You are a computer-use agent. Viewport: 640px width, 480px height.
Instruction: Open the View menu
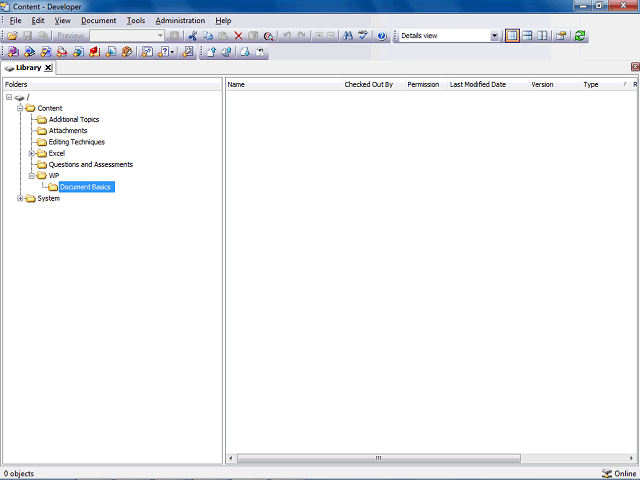(62, 20)
